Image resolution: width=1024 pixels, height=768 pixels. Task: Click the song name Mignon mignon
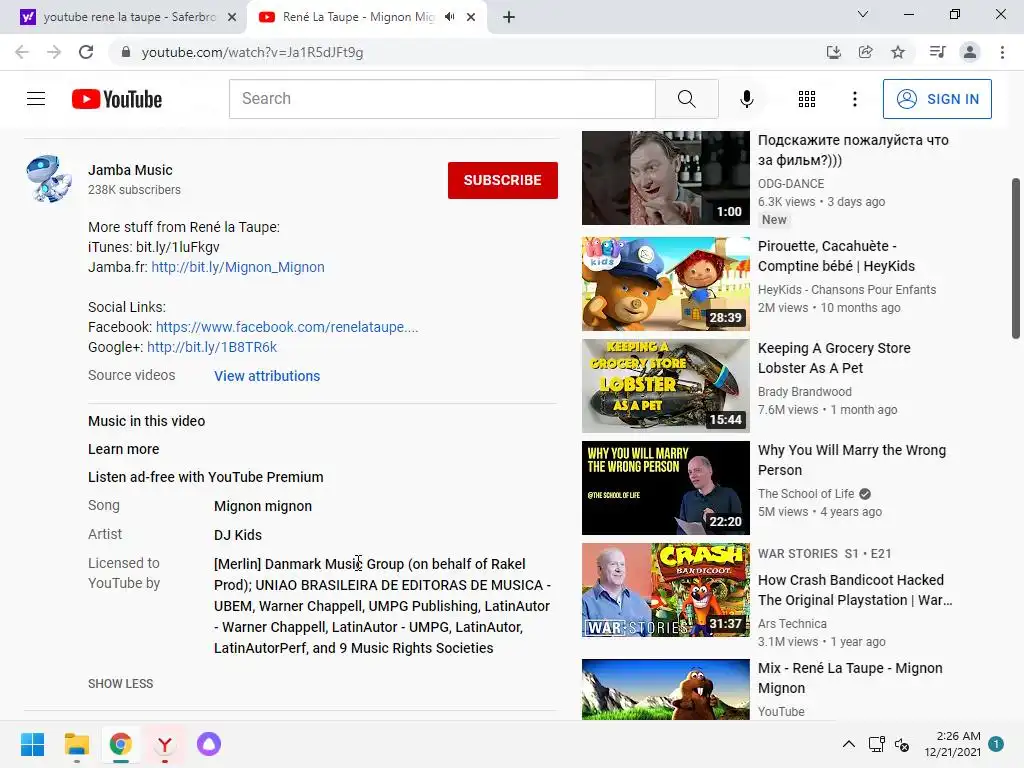coord(263,506)
